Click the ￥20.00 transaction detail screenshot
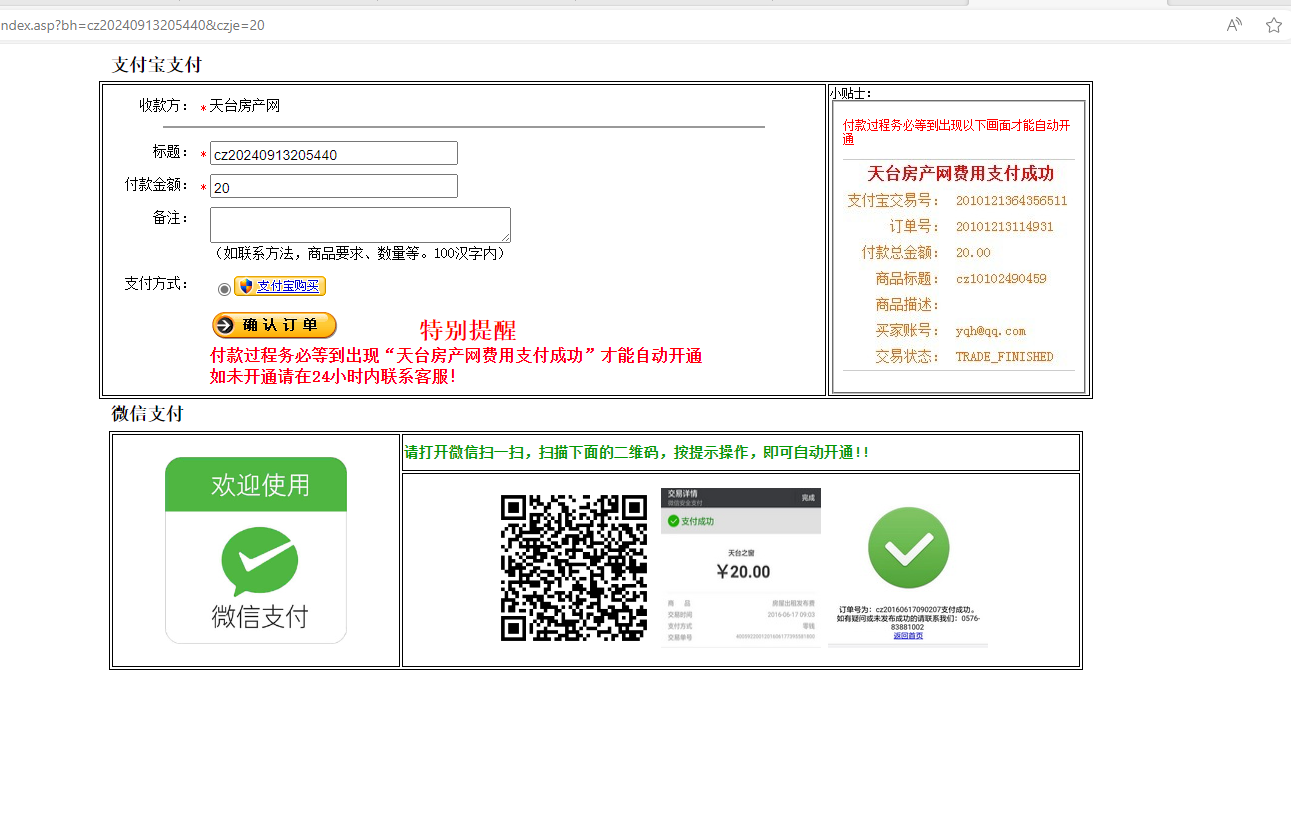Image resolution: width=1291 pixels, height=836 pixels. click(x=741, y=567)
